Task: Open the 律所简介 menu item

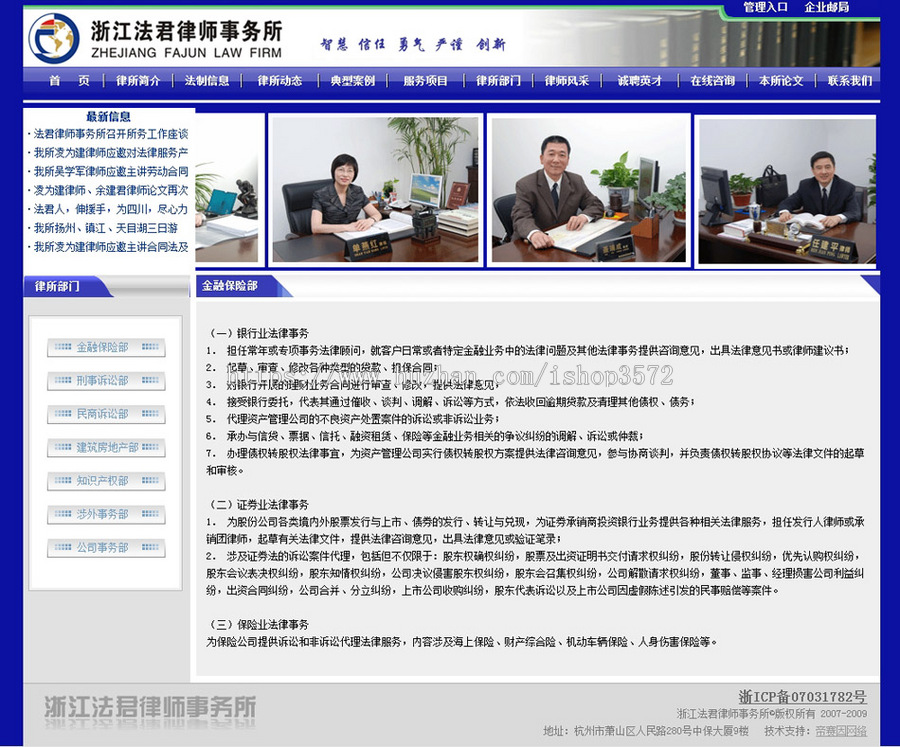Action: 137,81
